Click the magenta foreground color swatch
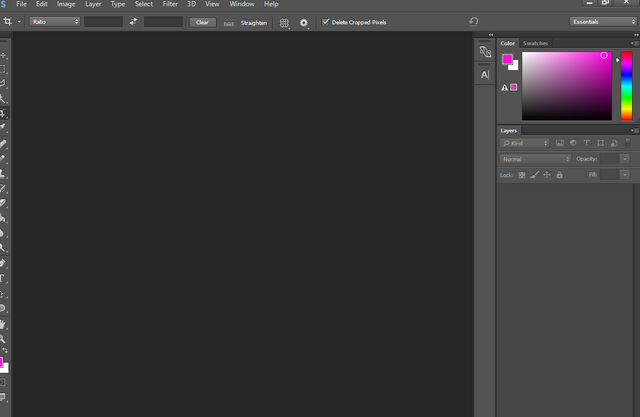Screen dimensions: 640x417 tap(507, 60)
